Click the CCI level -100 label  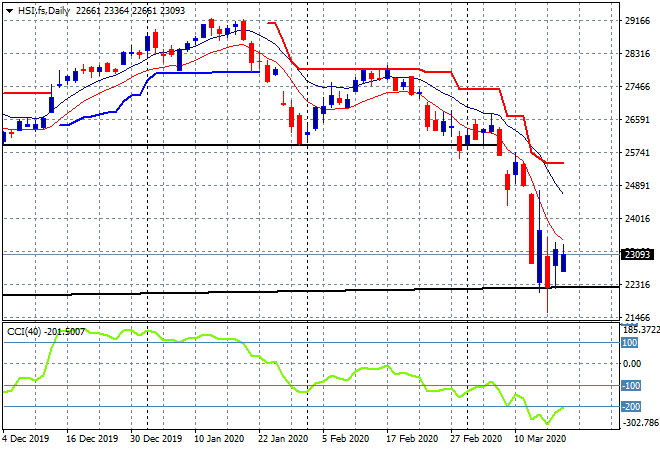tap(631, 386)
